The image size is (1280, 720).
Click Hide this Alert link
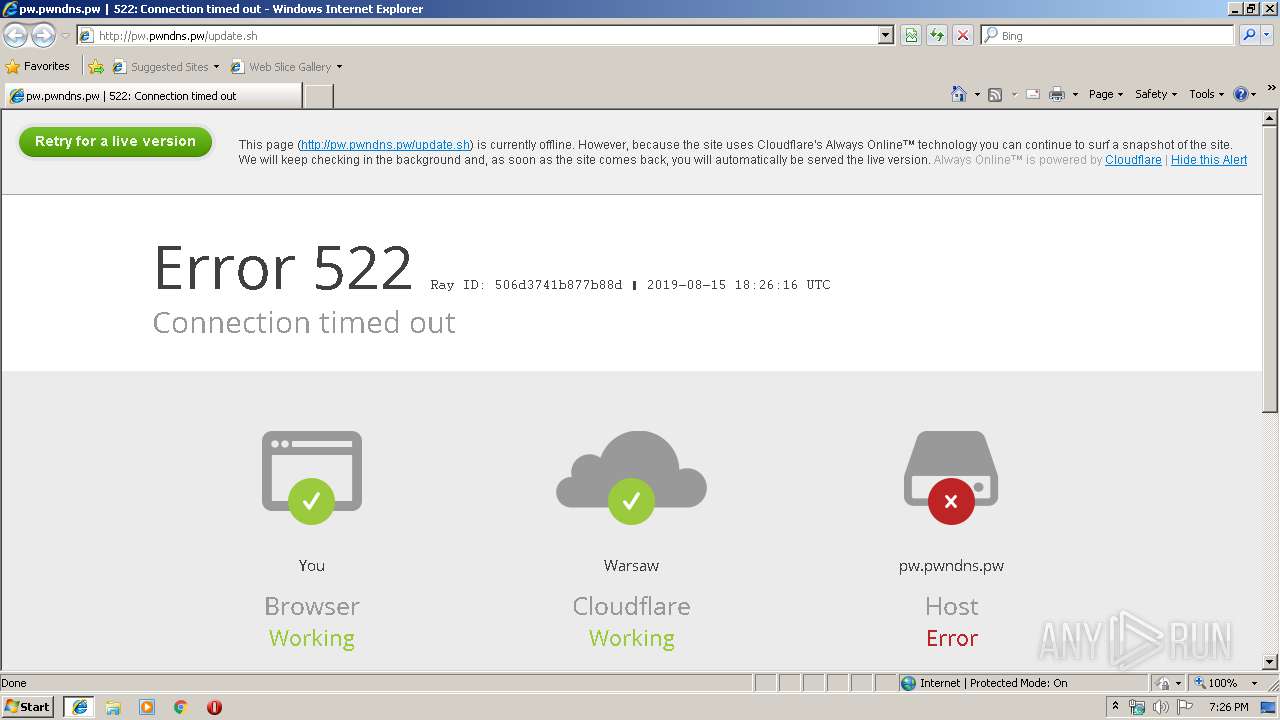click(x=1209, y=160)
